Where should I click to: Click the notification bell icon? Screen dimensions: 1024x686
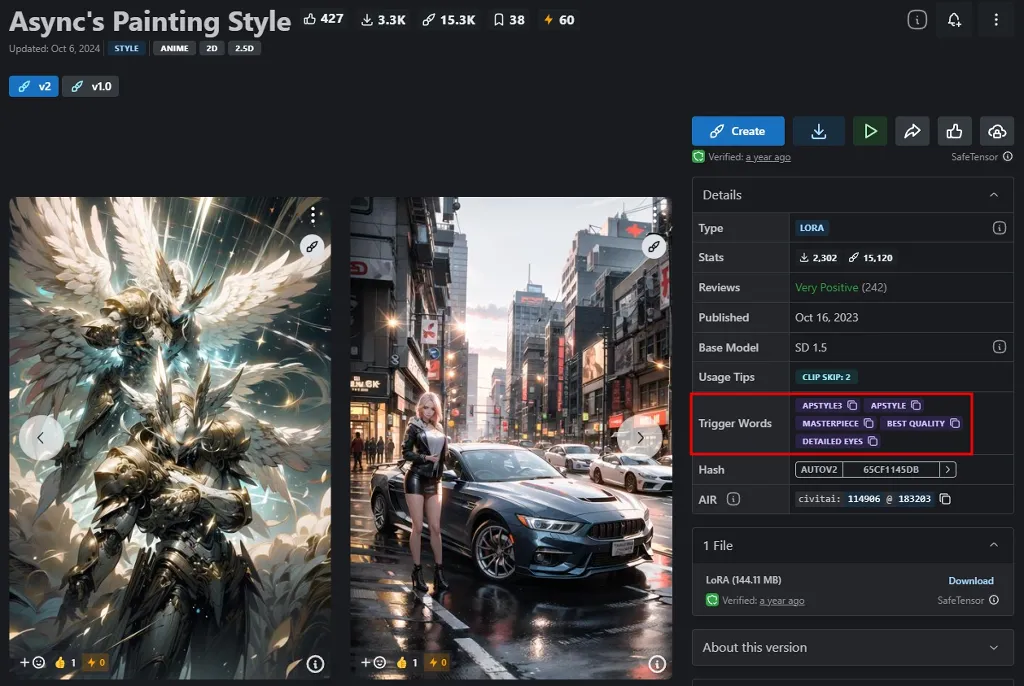[954, 20]
